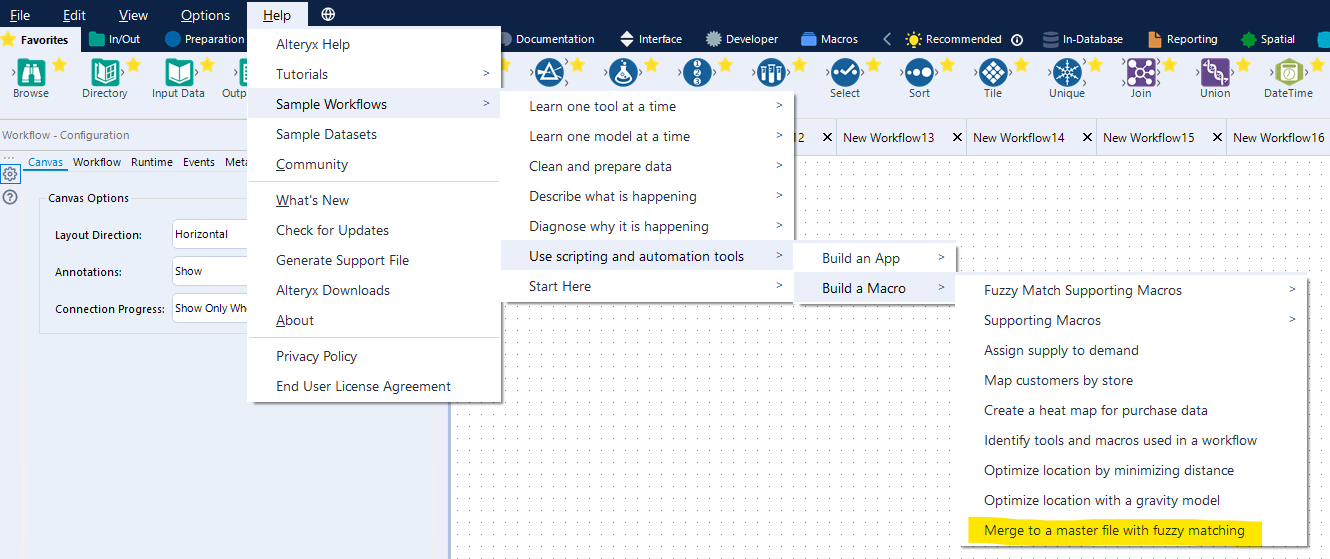
Task: Expand the Tutorials submenu
Action: point(374,74)
